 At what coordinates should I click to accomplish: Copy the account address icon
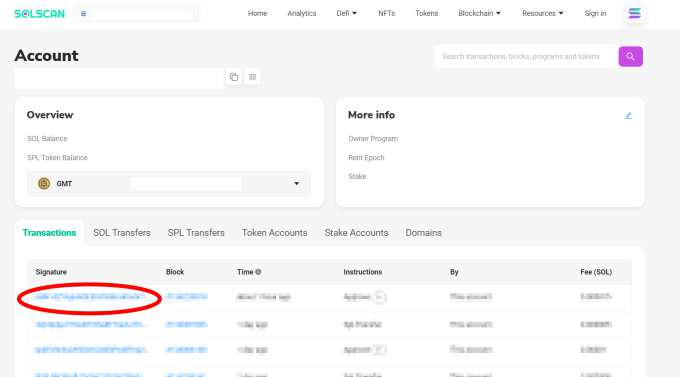[x=234, y=77]
